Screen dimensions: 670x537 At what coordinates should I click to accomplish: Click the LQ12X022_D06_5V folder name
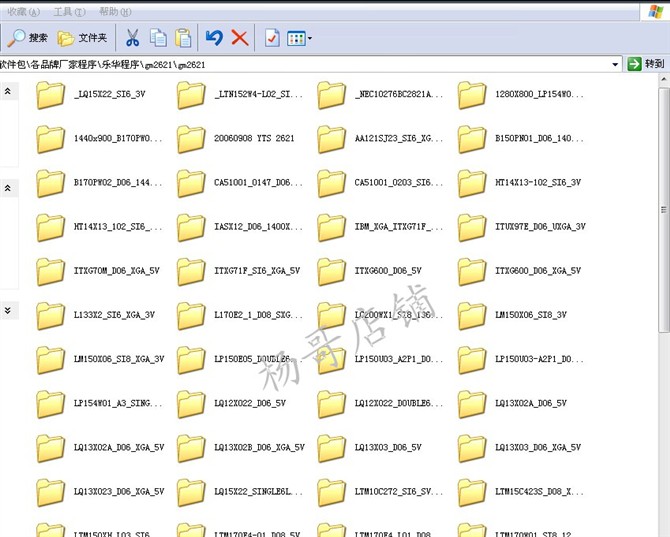[x=250, y=403]
